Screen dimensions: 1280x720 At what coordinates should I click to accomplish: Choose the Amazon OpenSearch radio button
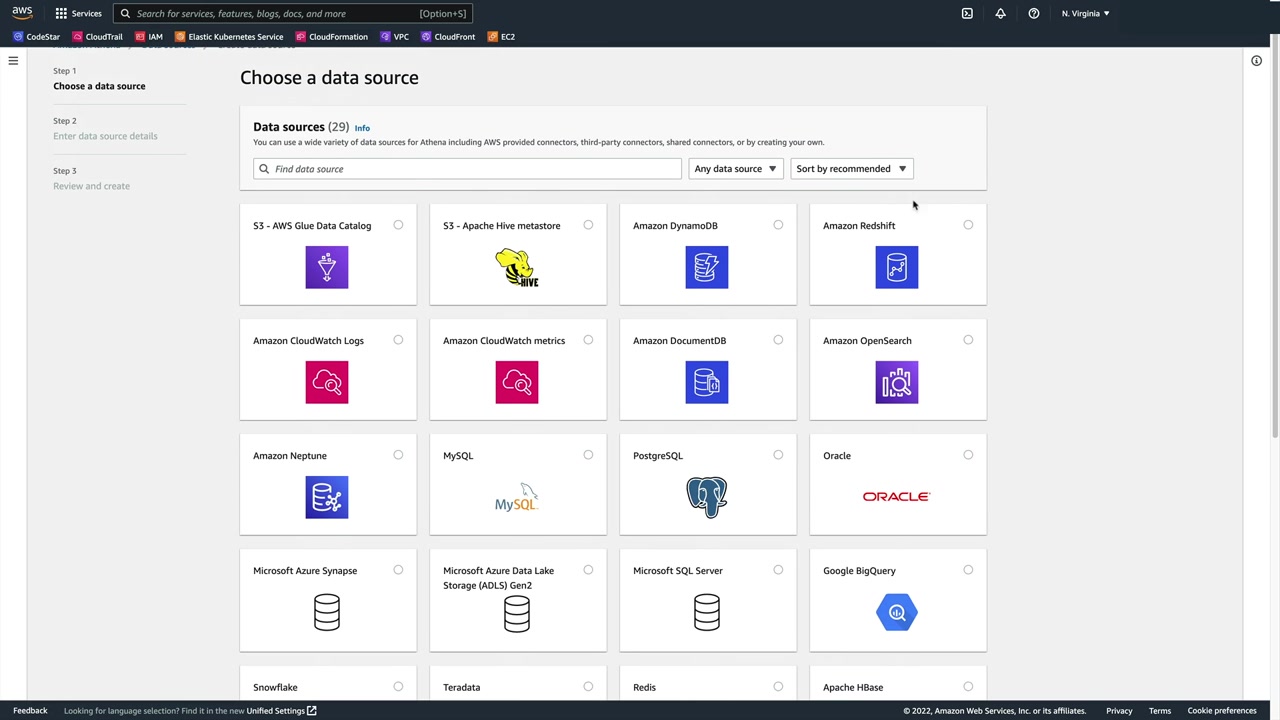(968, 340)
